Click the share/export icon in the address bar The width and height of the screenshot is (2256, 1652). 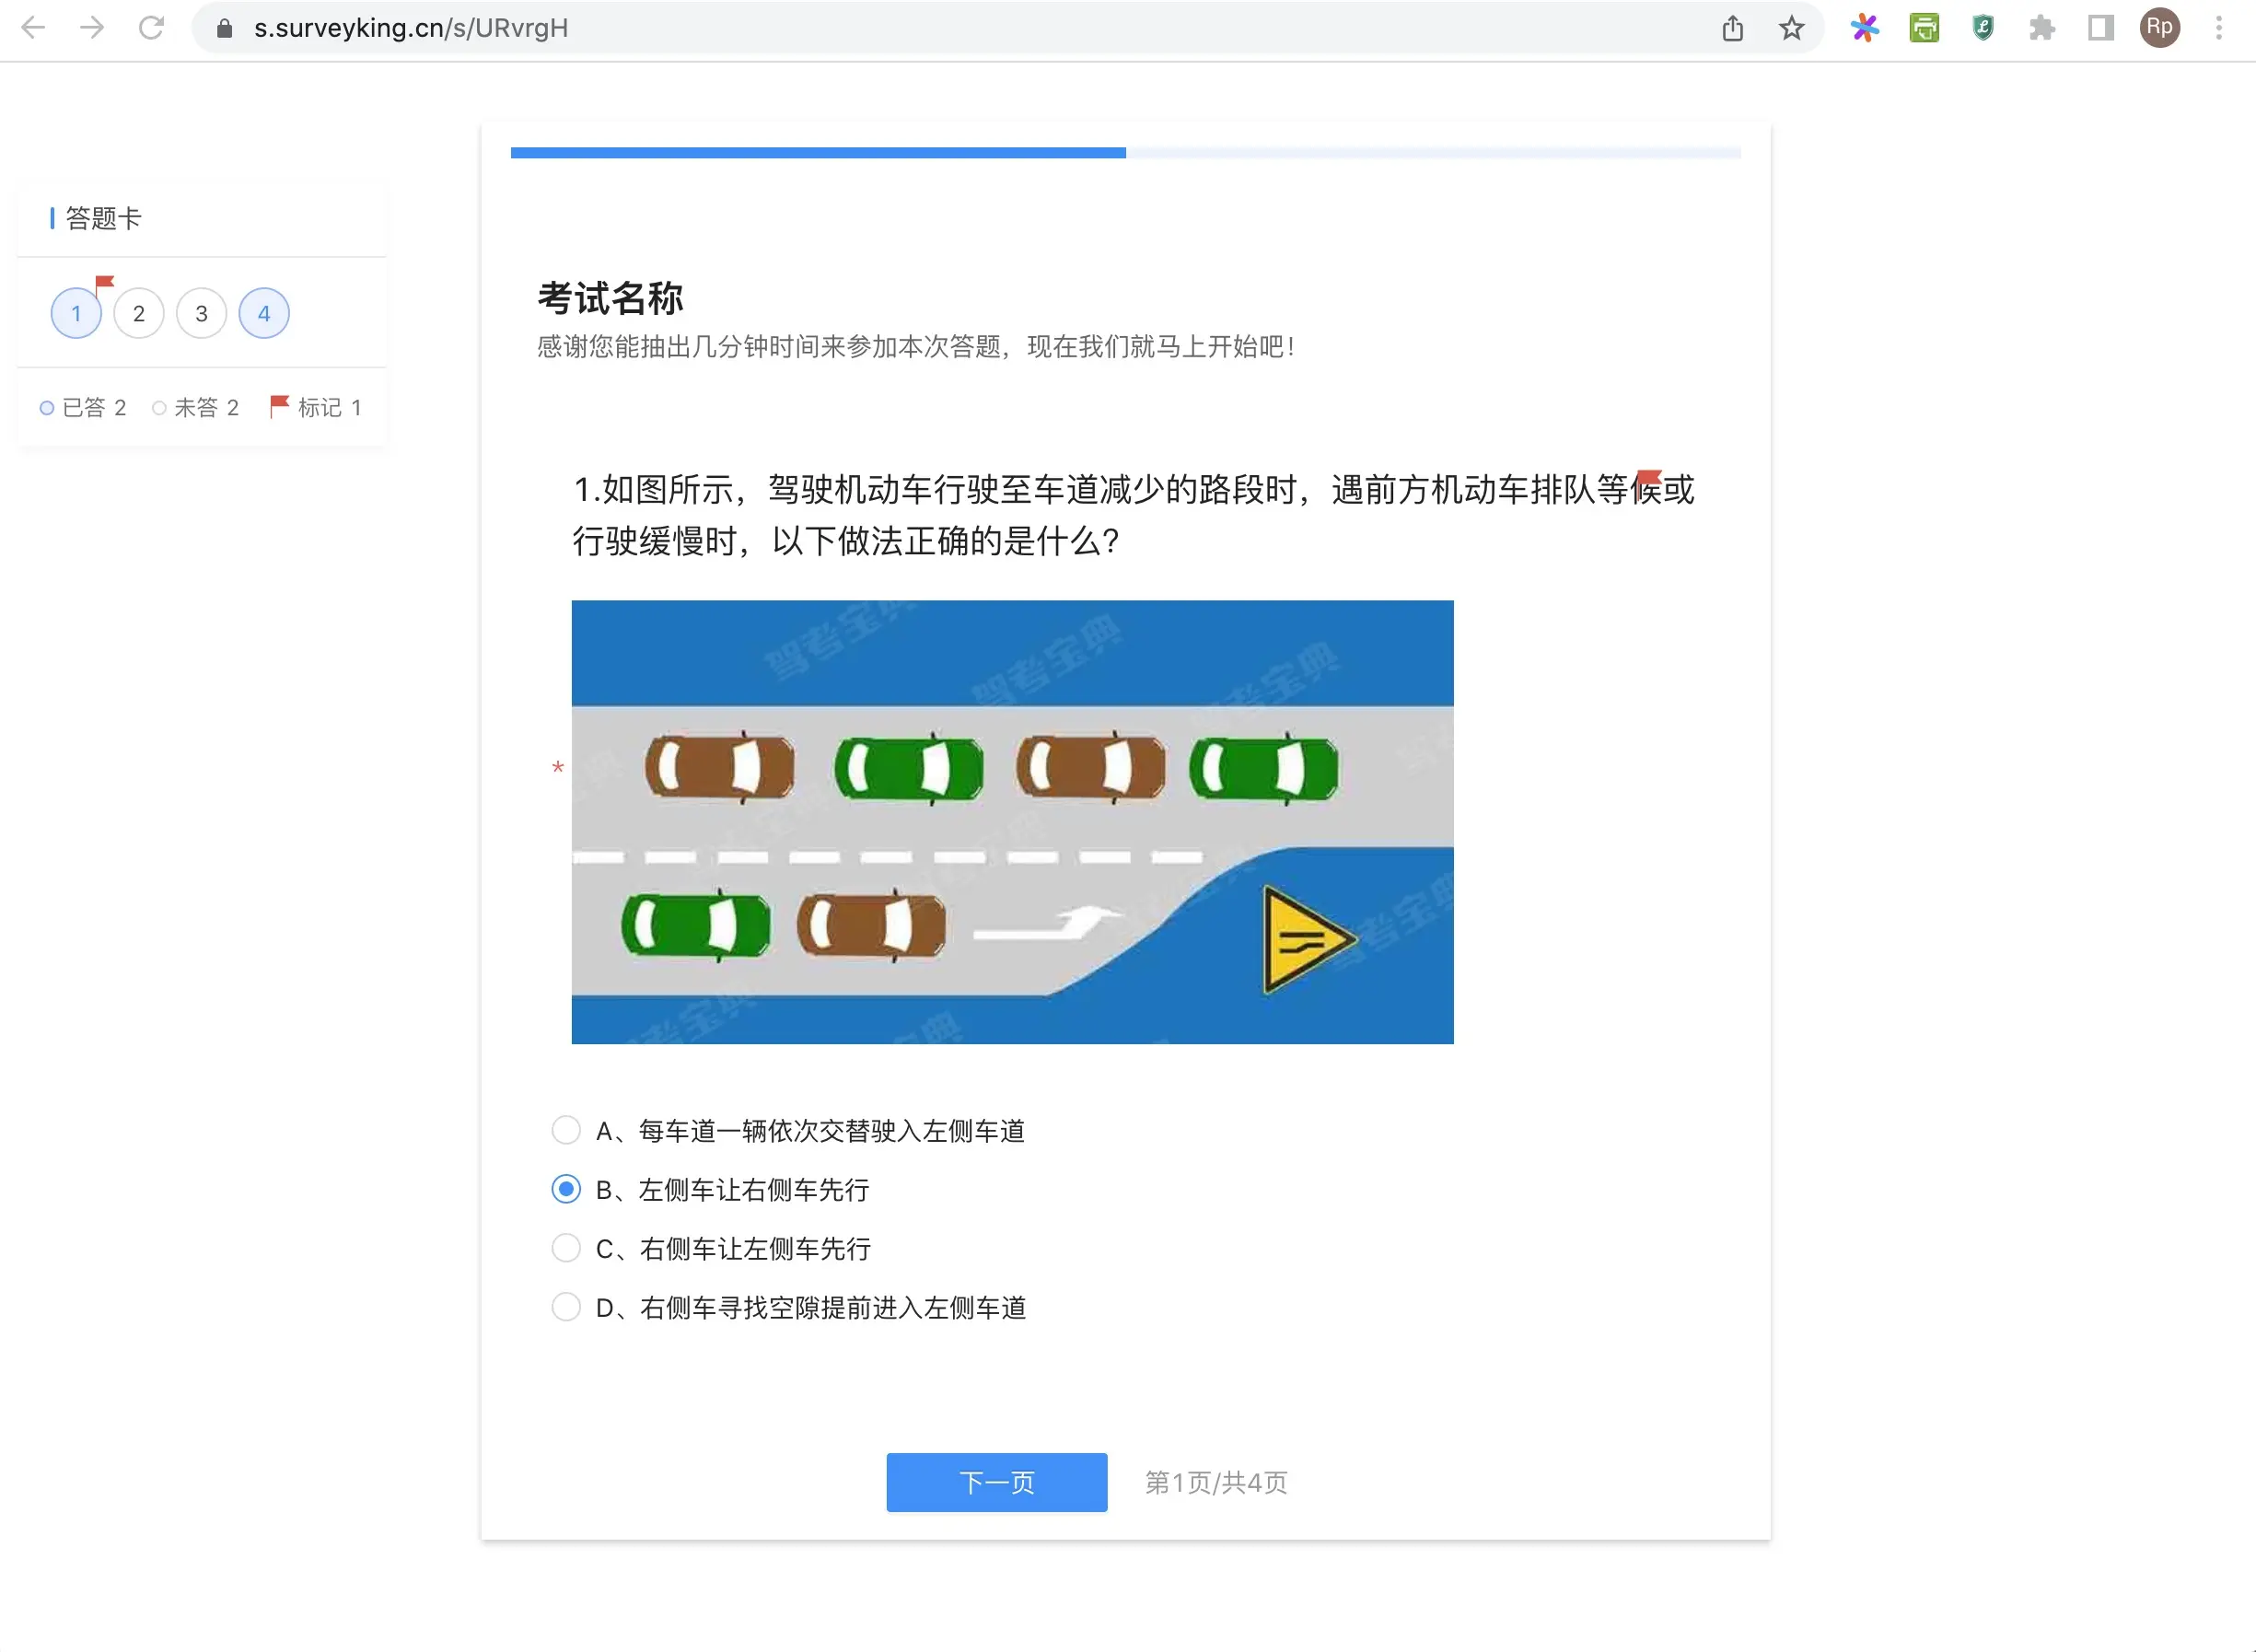coord(1734,28)
